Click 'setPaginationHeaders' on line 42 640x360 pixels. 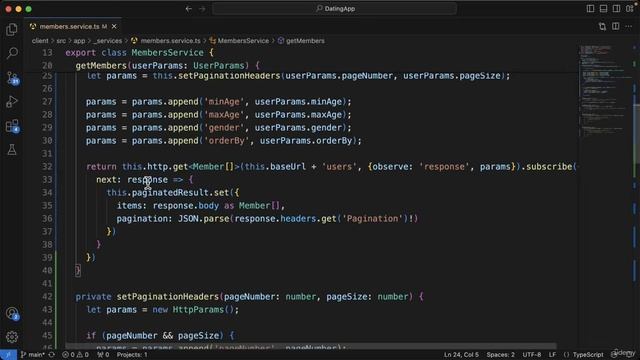tap(168, 297)
